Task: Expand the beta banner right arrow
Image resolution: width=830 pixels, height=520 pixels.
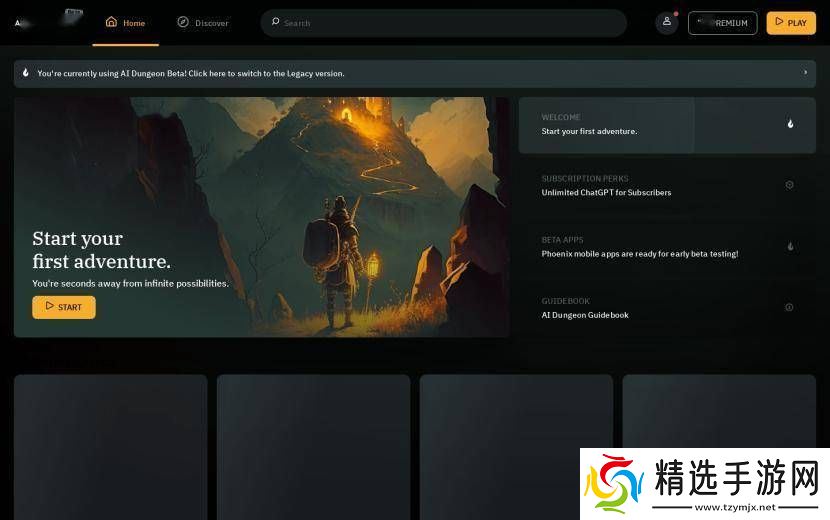Action: coord(805,73)
